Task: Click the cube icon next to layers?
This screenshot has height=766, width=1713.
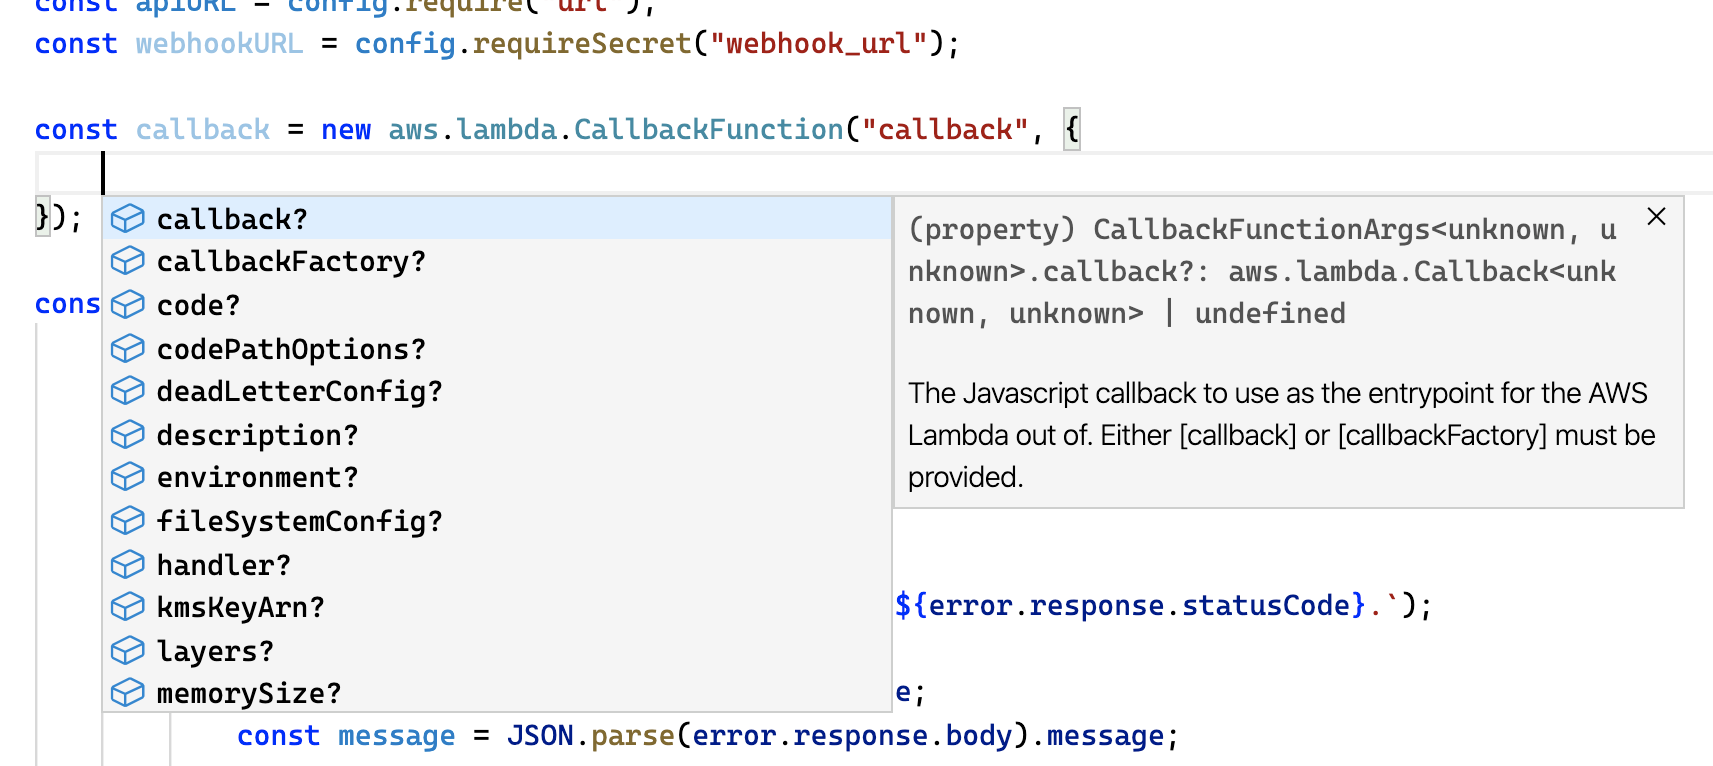Action: (128, 650)
